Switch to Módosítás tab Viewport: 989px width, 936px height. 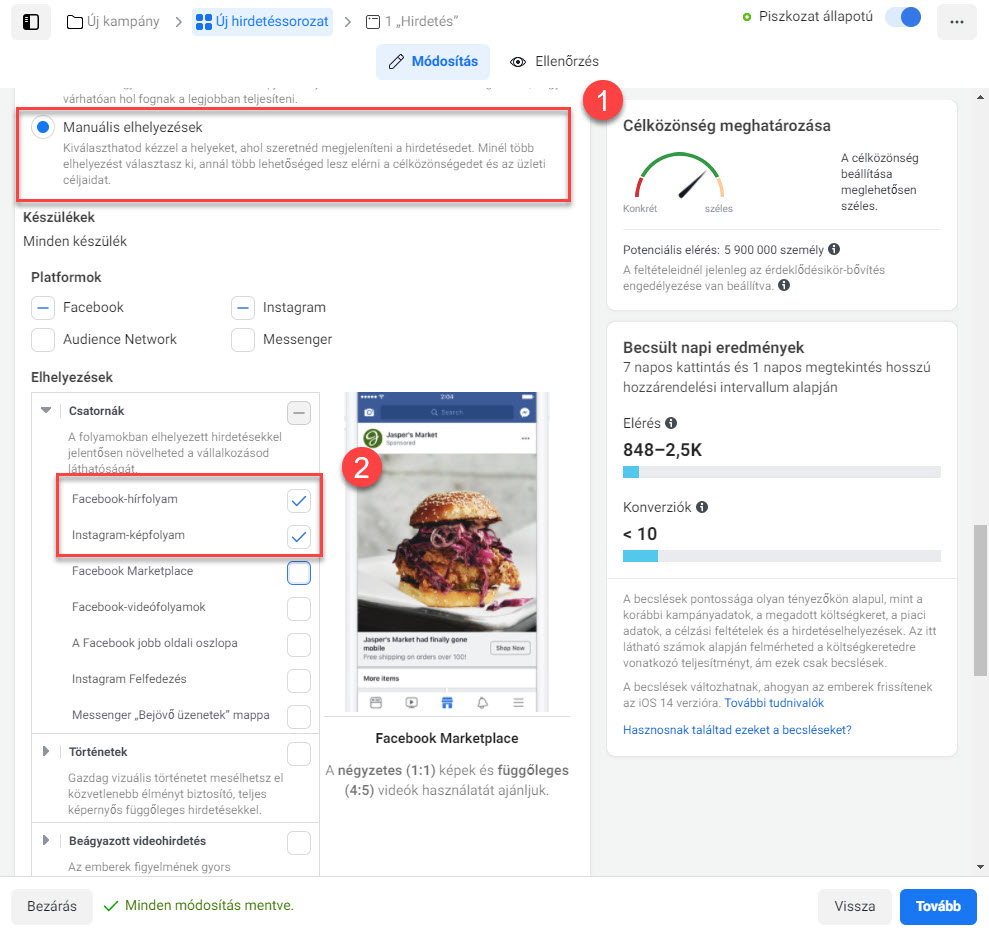tap(433, 61)
